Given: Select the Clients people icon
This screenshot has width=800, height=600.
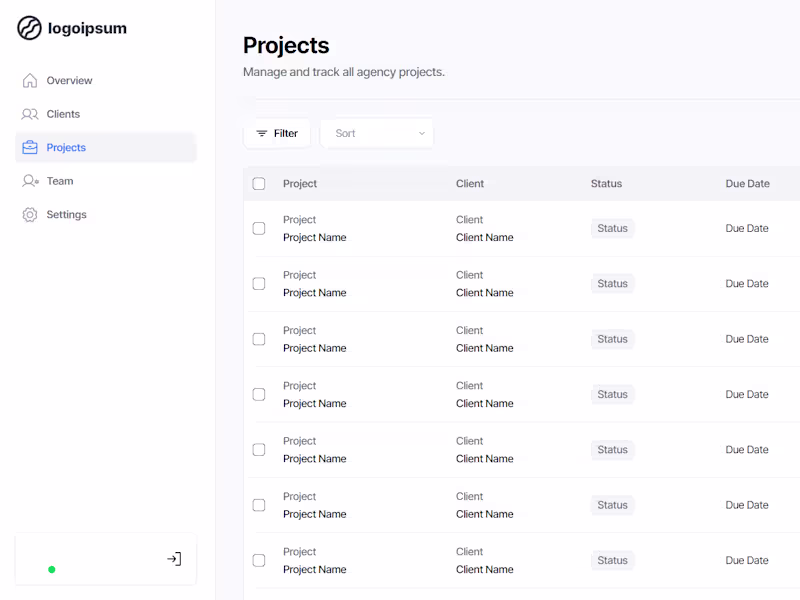Looking at the screenshot, I should (x=31, y=113).
